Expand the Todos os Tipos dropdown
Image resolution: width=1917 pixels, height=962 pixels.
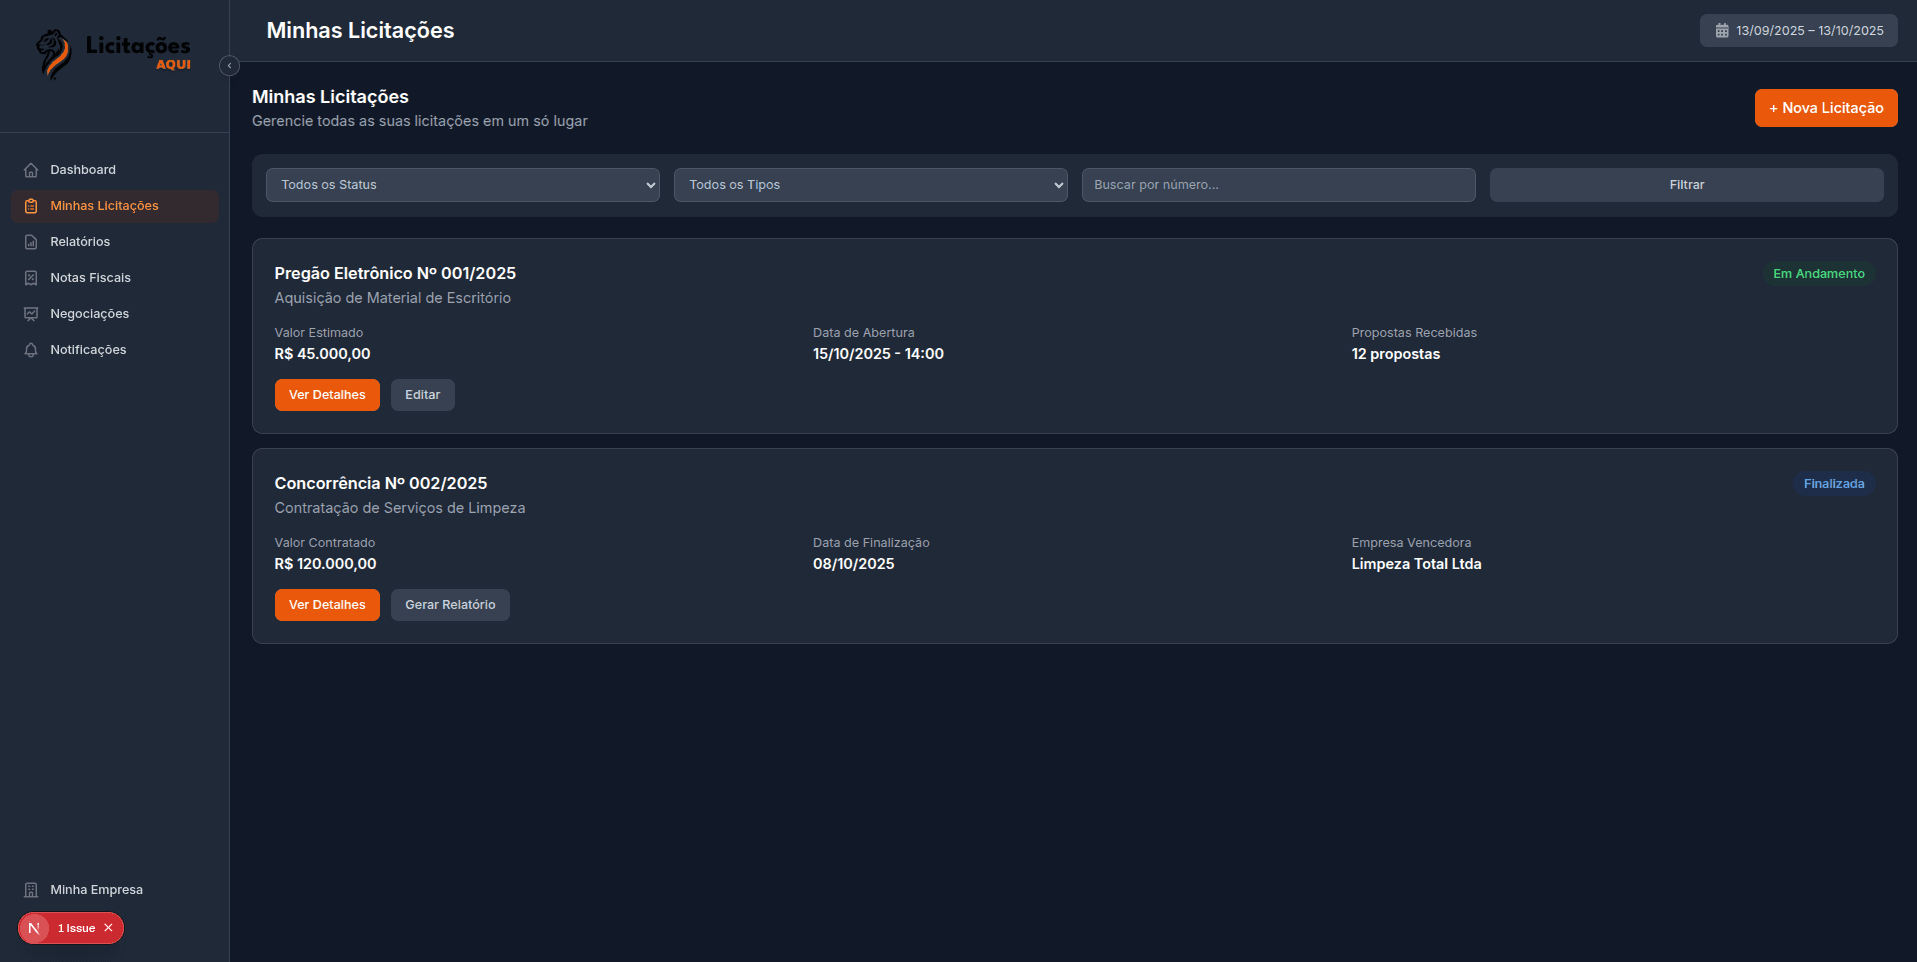pyautogui.click(x=870, y=185)
